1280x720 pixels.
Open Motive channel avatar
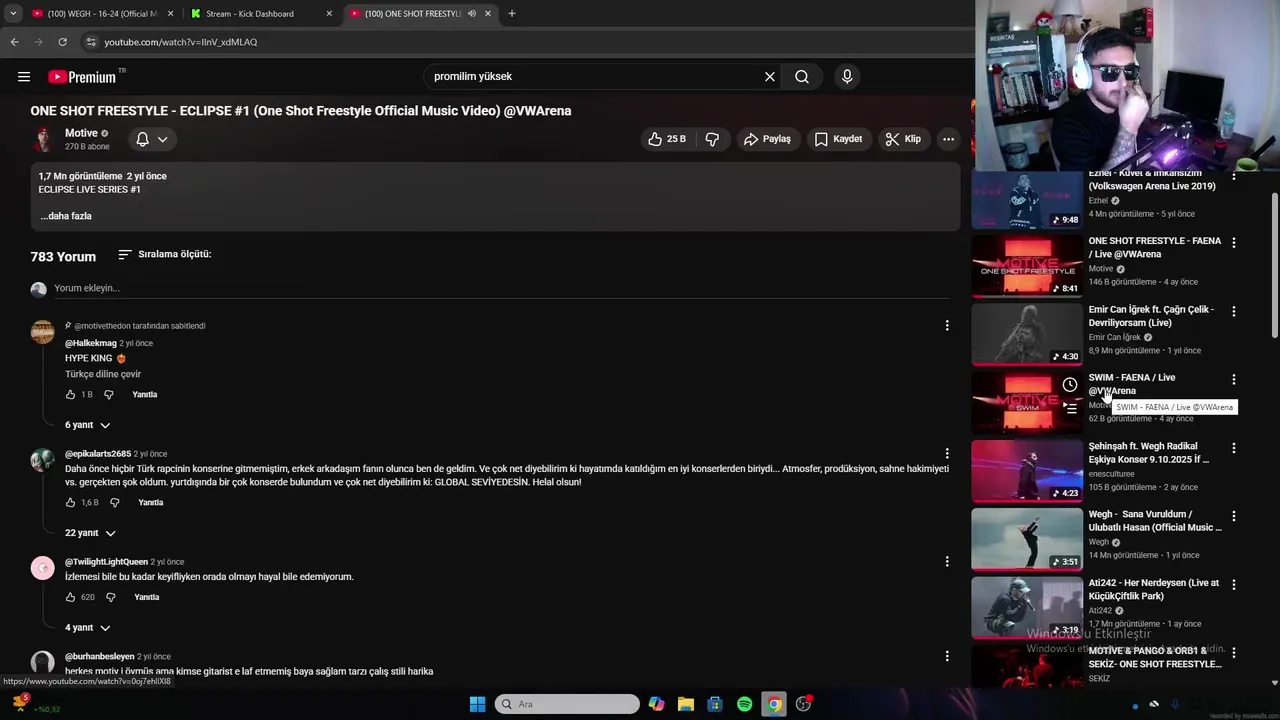[43, 139]
